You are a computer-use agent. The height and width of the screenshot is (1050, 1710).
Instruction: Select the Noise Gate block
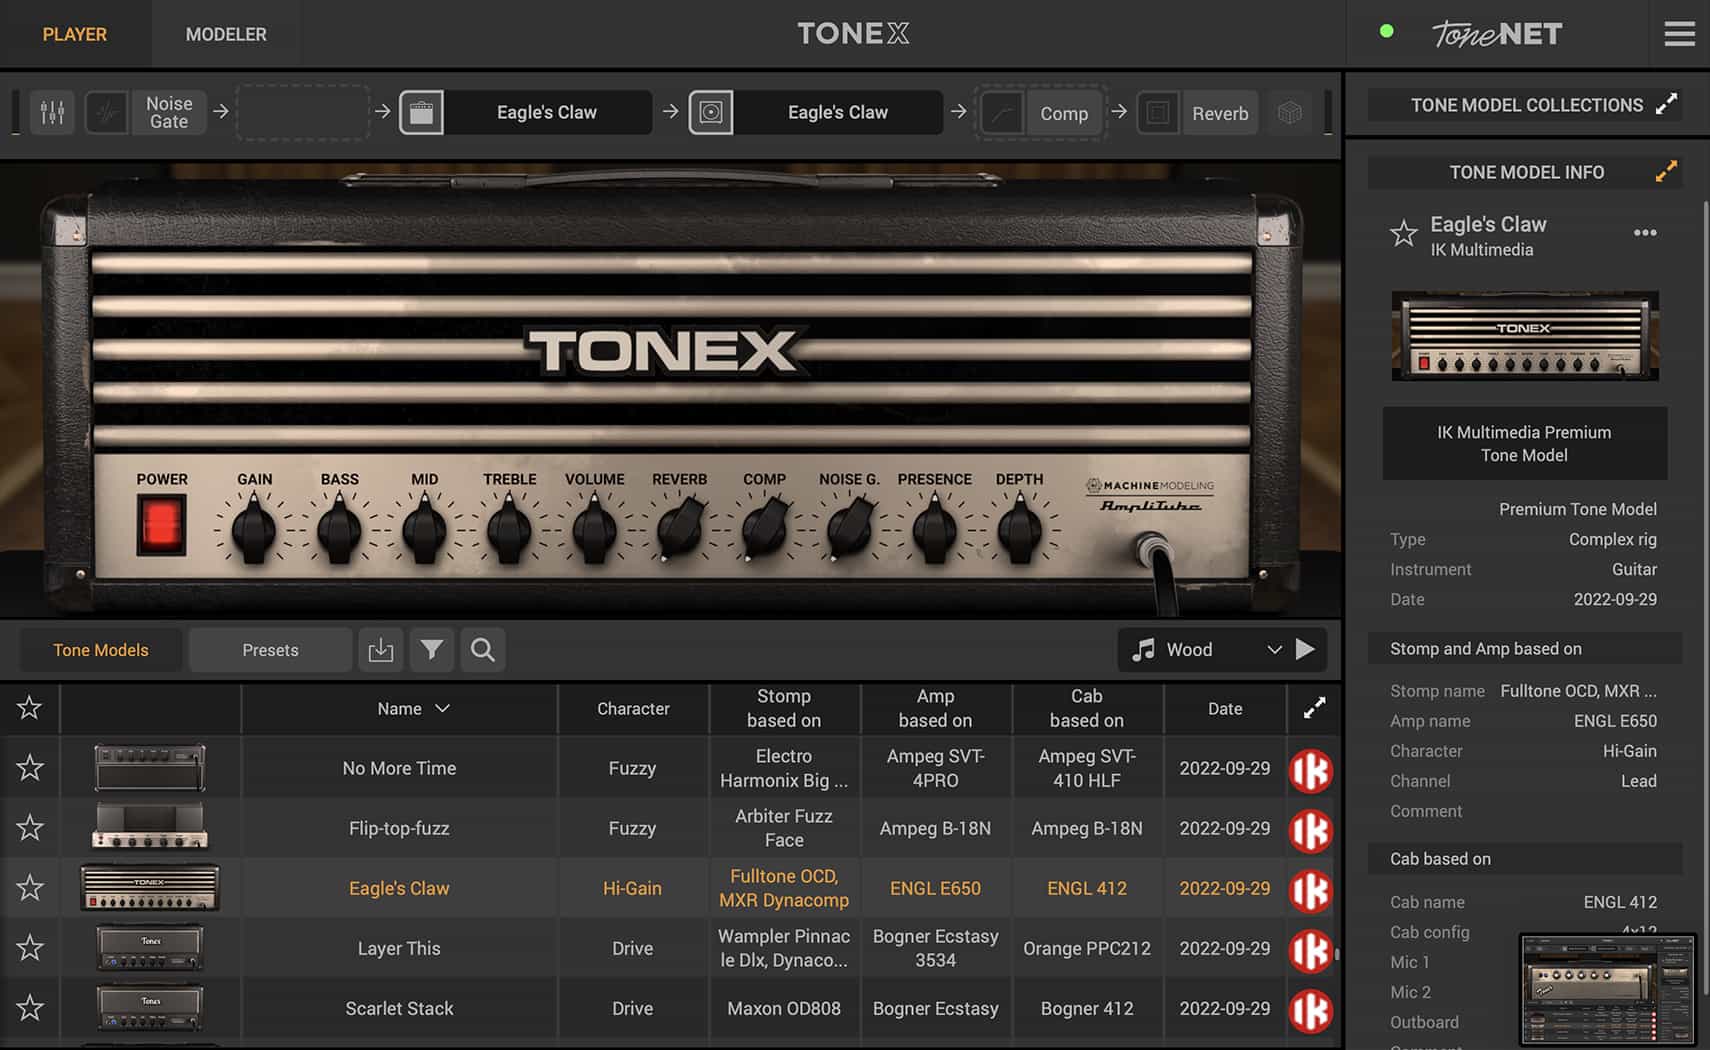click(x=168, y=112)
